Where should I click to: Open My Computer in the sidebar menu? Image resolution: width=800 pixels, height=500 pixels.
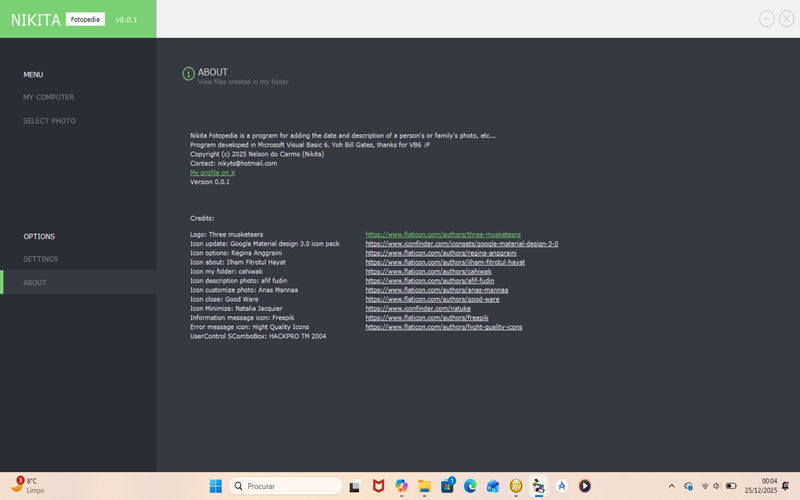point(49,97)
